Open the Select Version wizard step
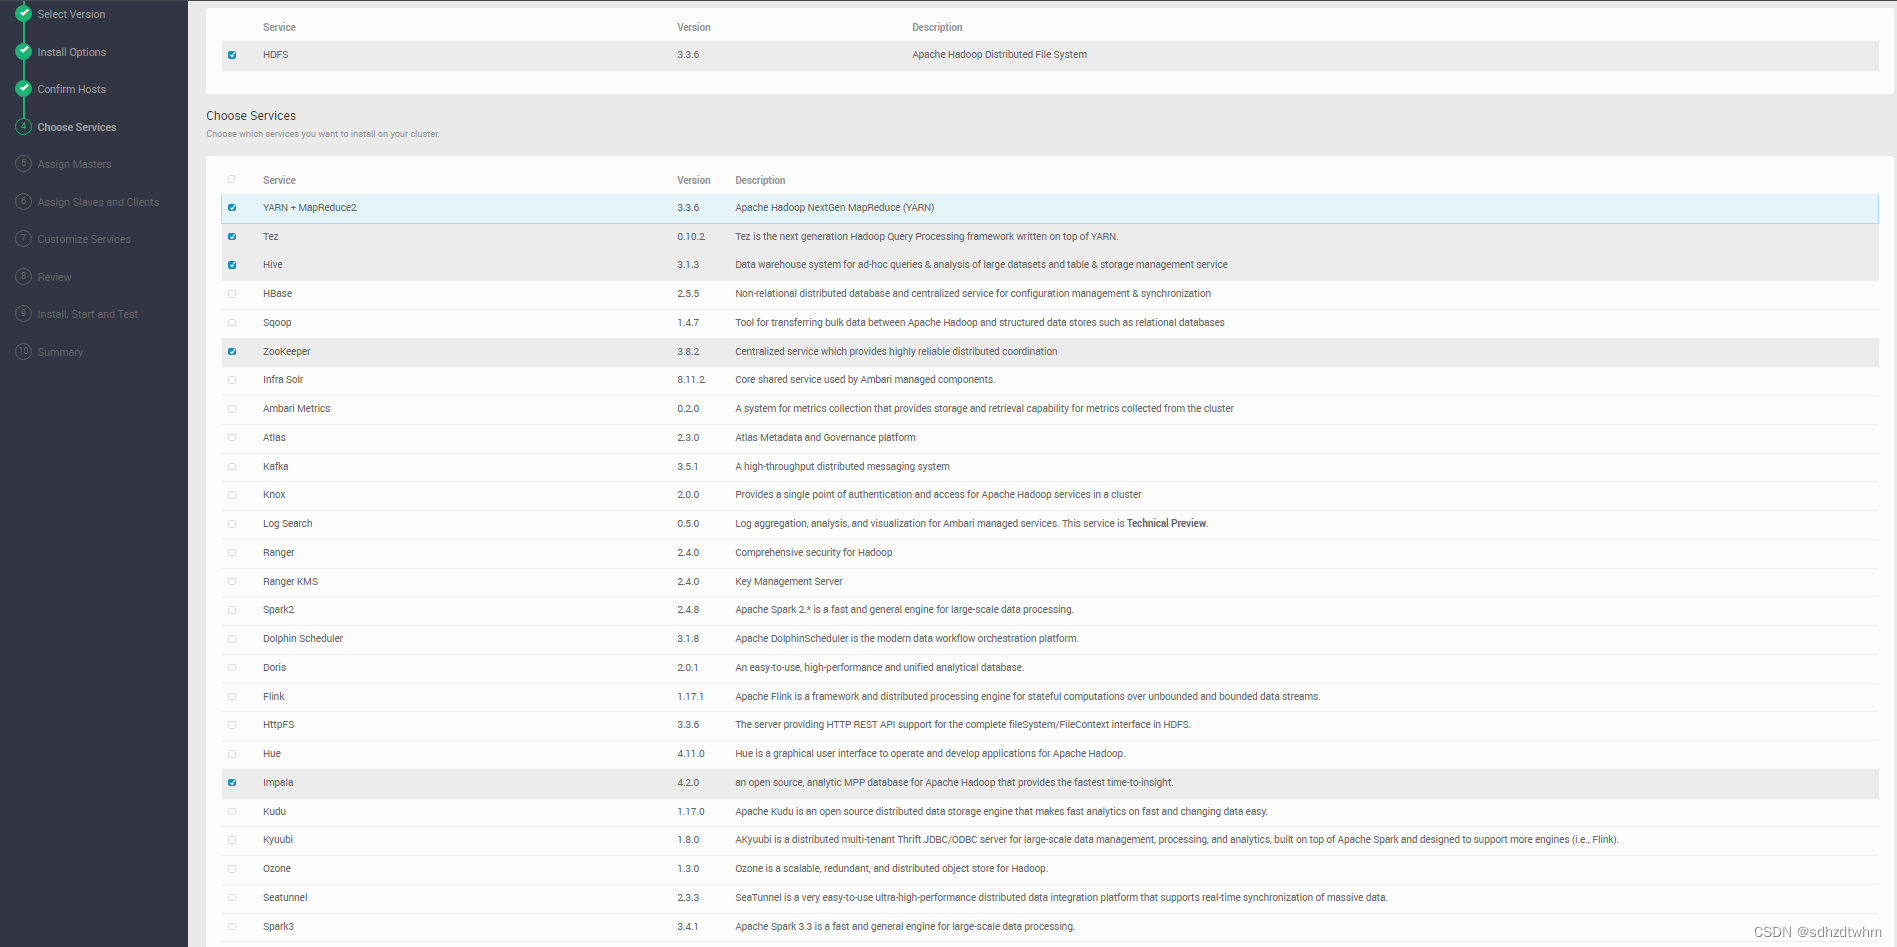Image resolution: width=1897 pixels, height=947 pixels. click(71, 14)
